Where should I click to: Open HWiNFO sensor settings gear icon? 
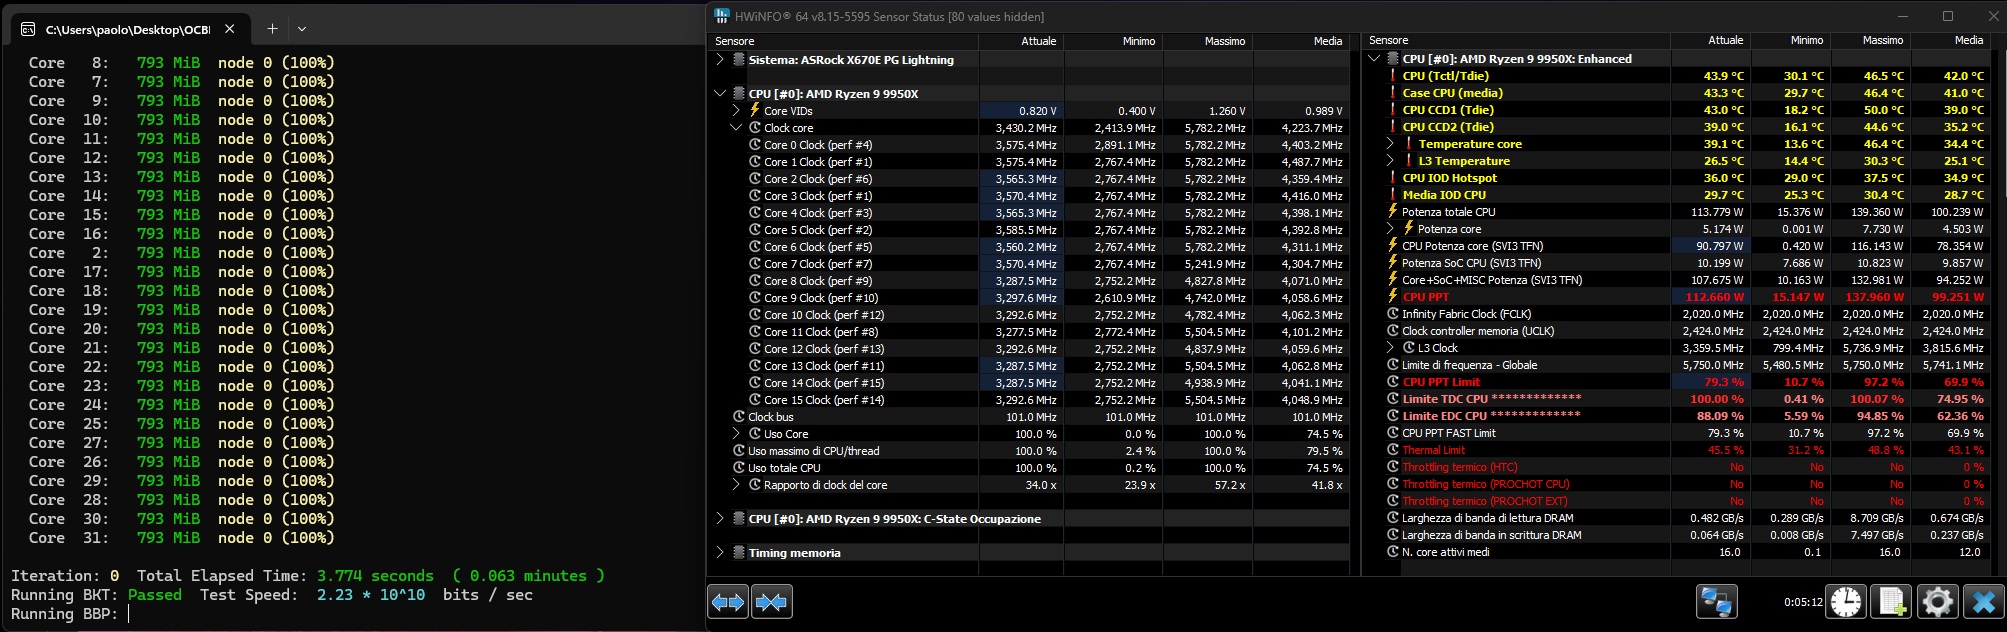tap(1937, 602)
